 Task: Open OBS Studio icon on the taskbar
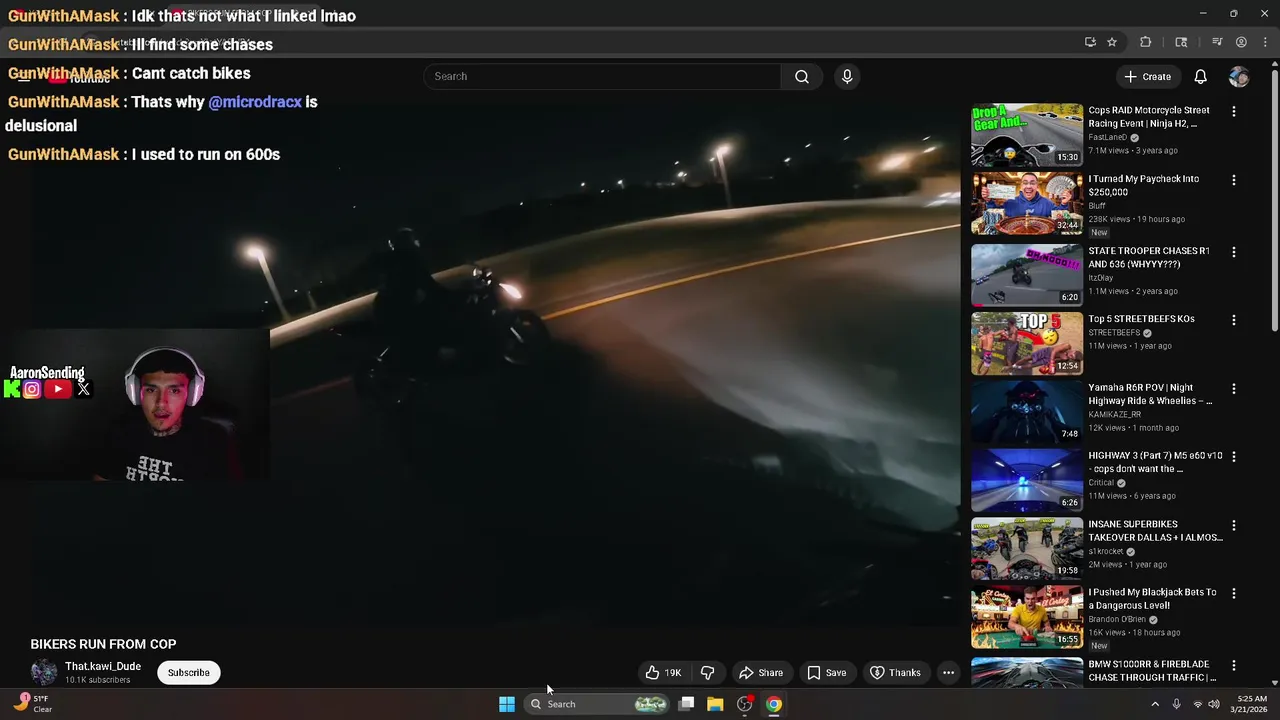(x=745, y=704)
